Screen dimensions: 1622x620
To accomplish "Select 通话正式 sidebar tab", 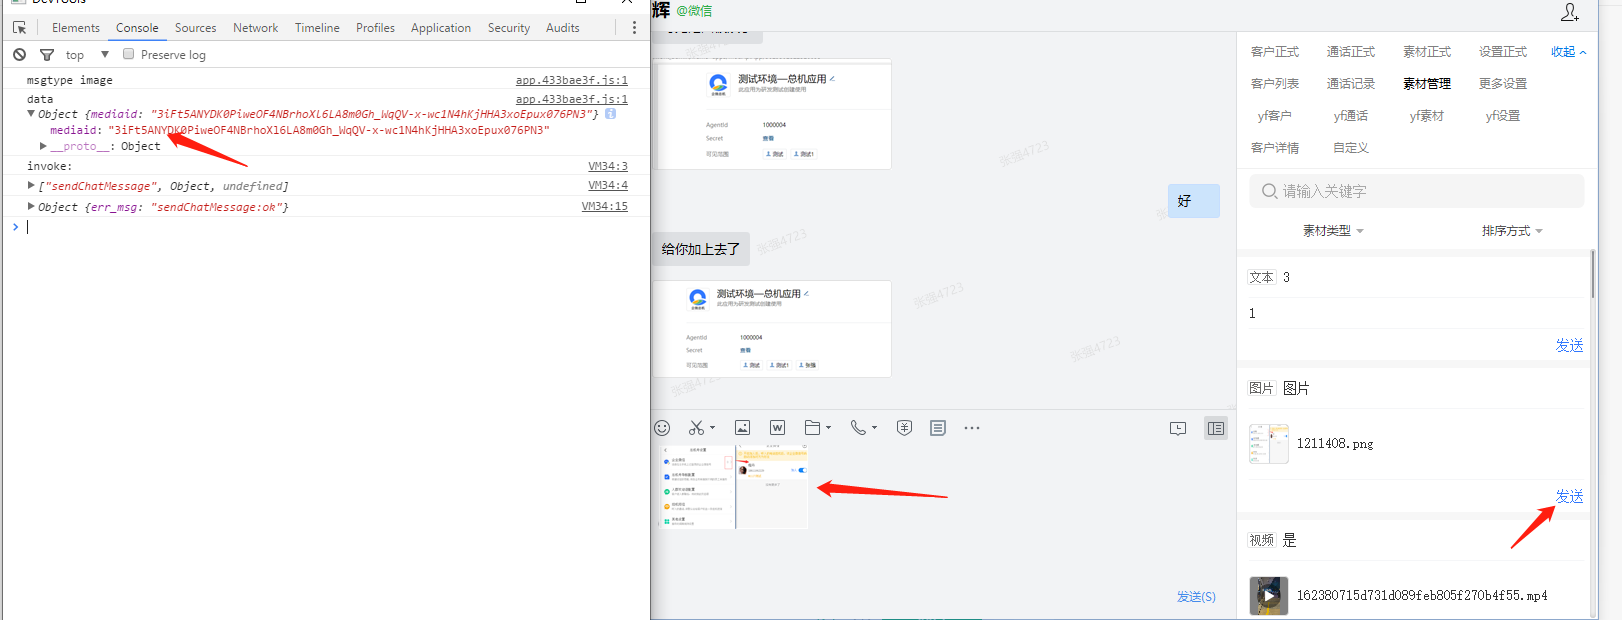I will click(1351, 52).
